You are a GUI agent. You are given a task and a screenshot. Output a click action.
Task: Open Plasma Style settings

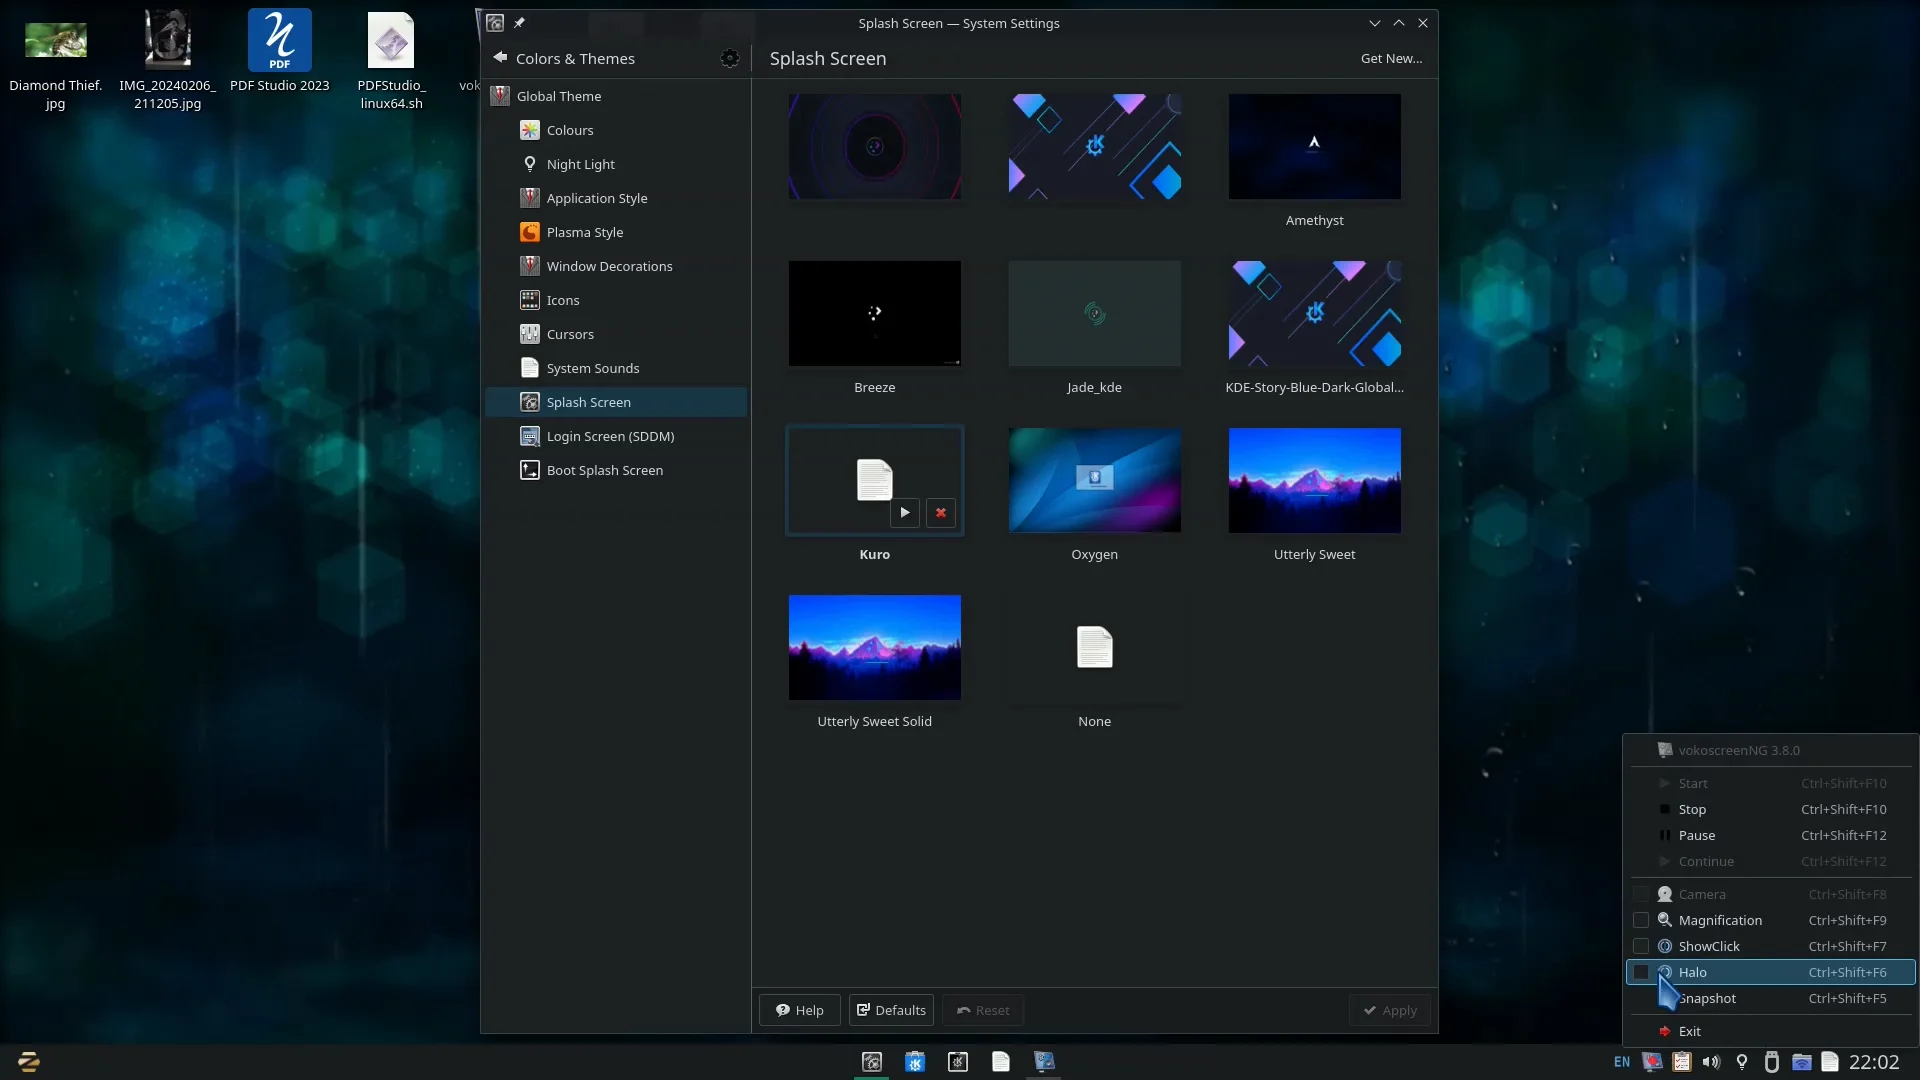tap(616, 232)
